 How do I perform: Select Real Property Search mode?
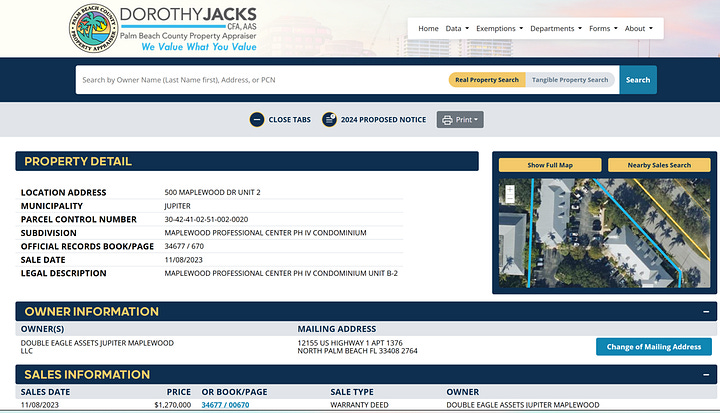pos(487,80)
